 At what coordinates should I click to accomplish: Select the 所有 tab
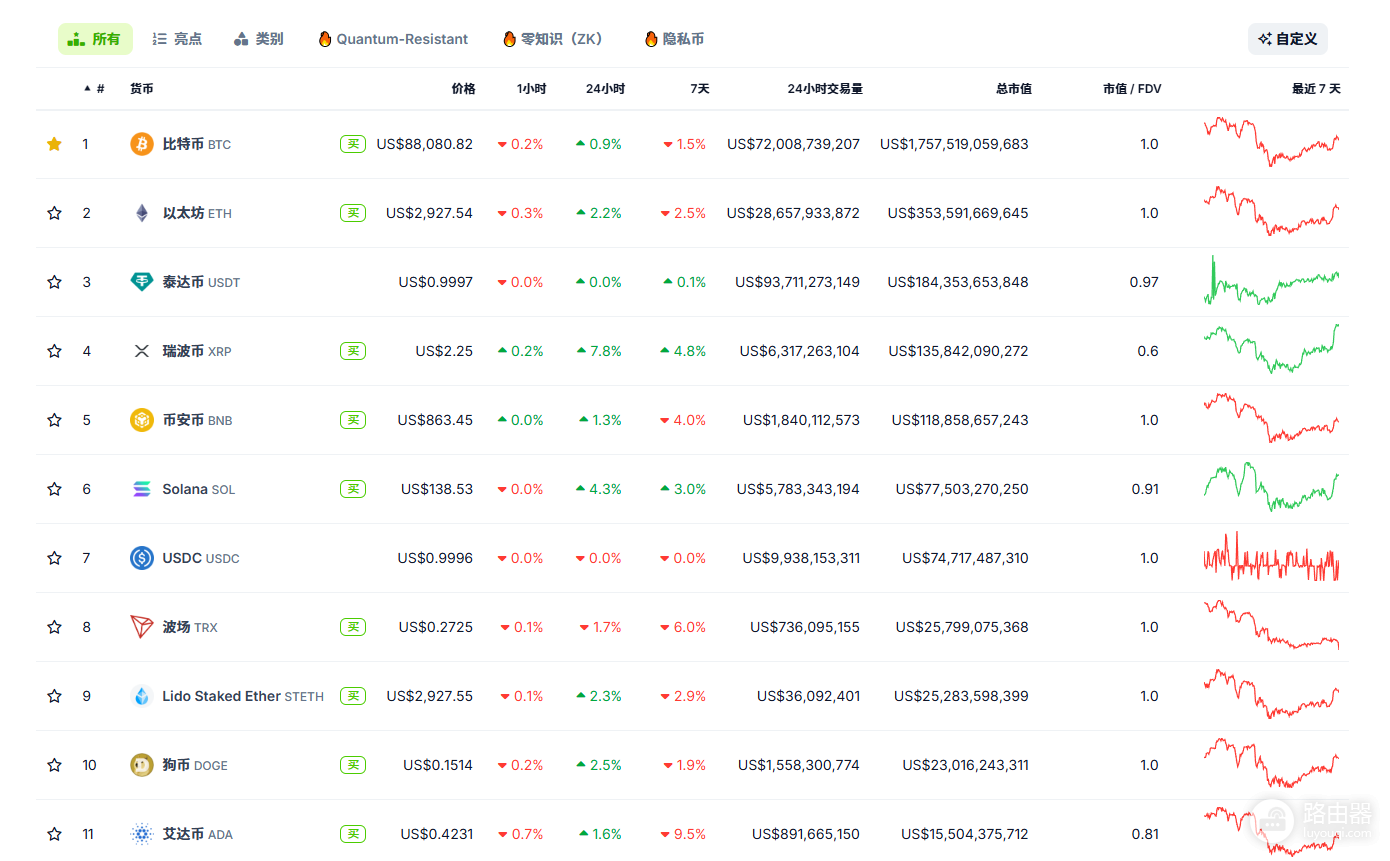point(95,39)
